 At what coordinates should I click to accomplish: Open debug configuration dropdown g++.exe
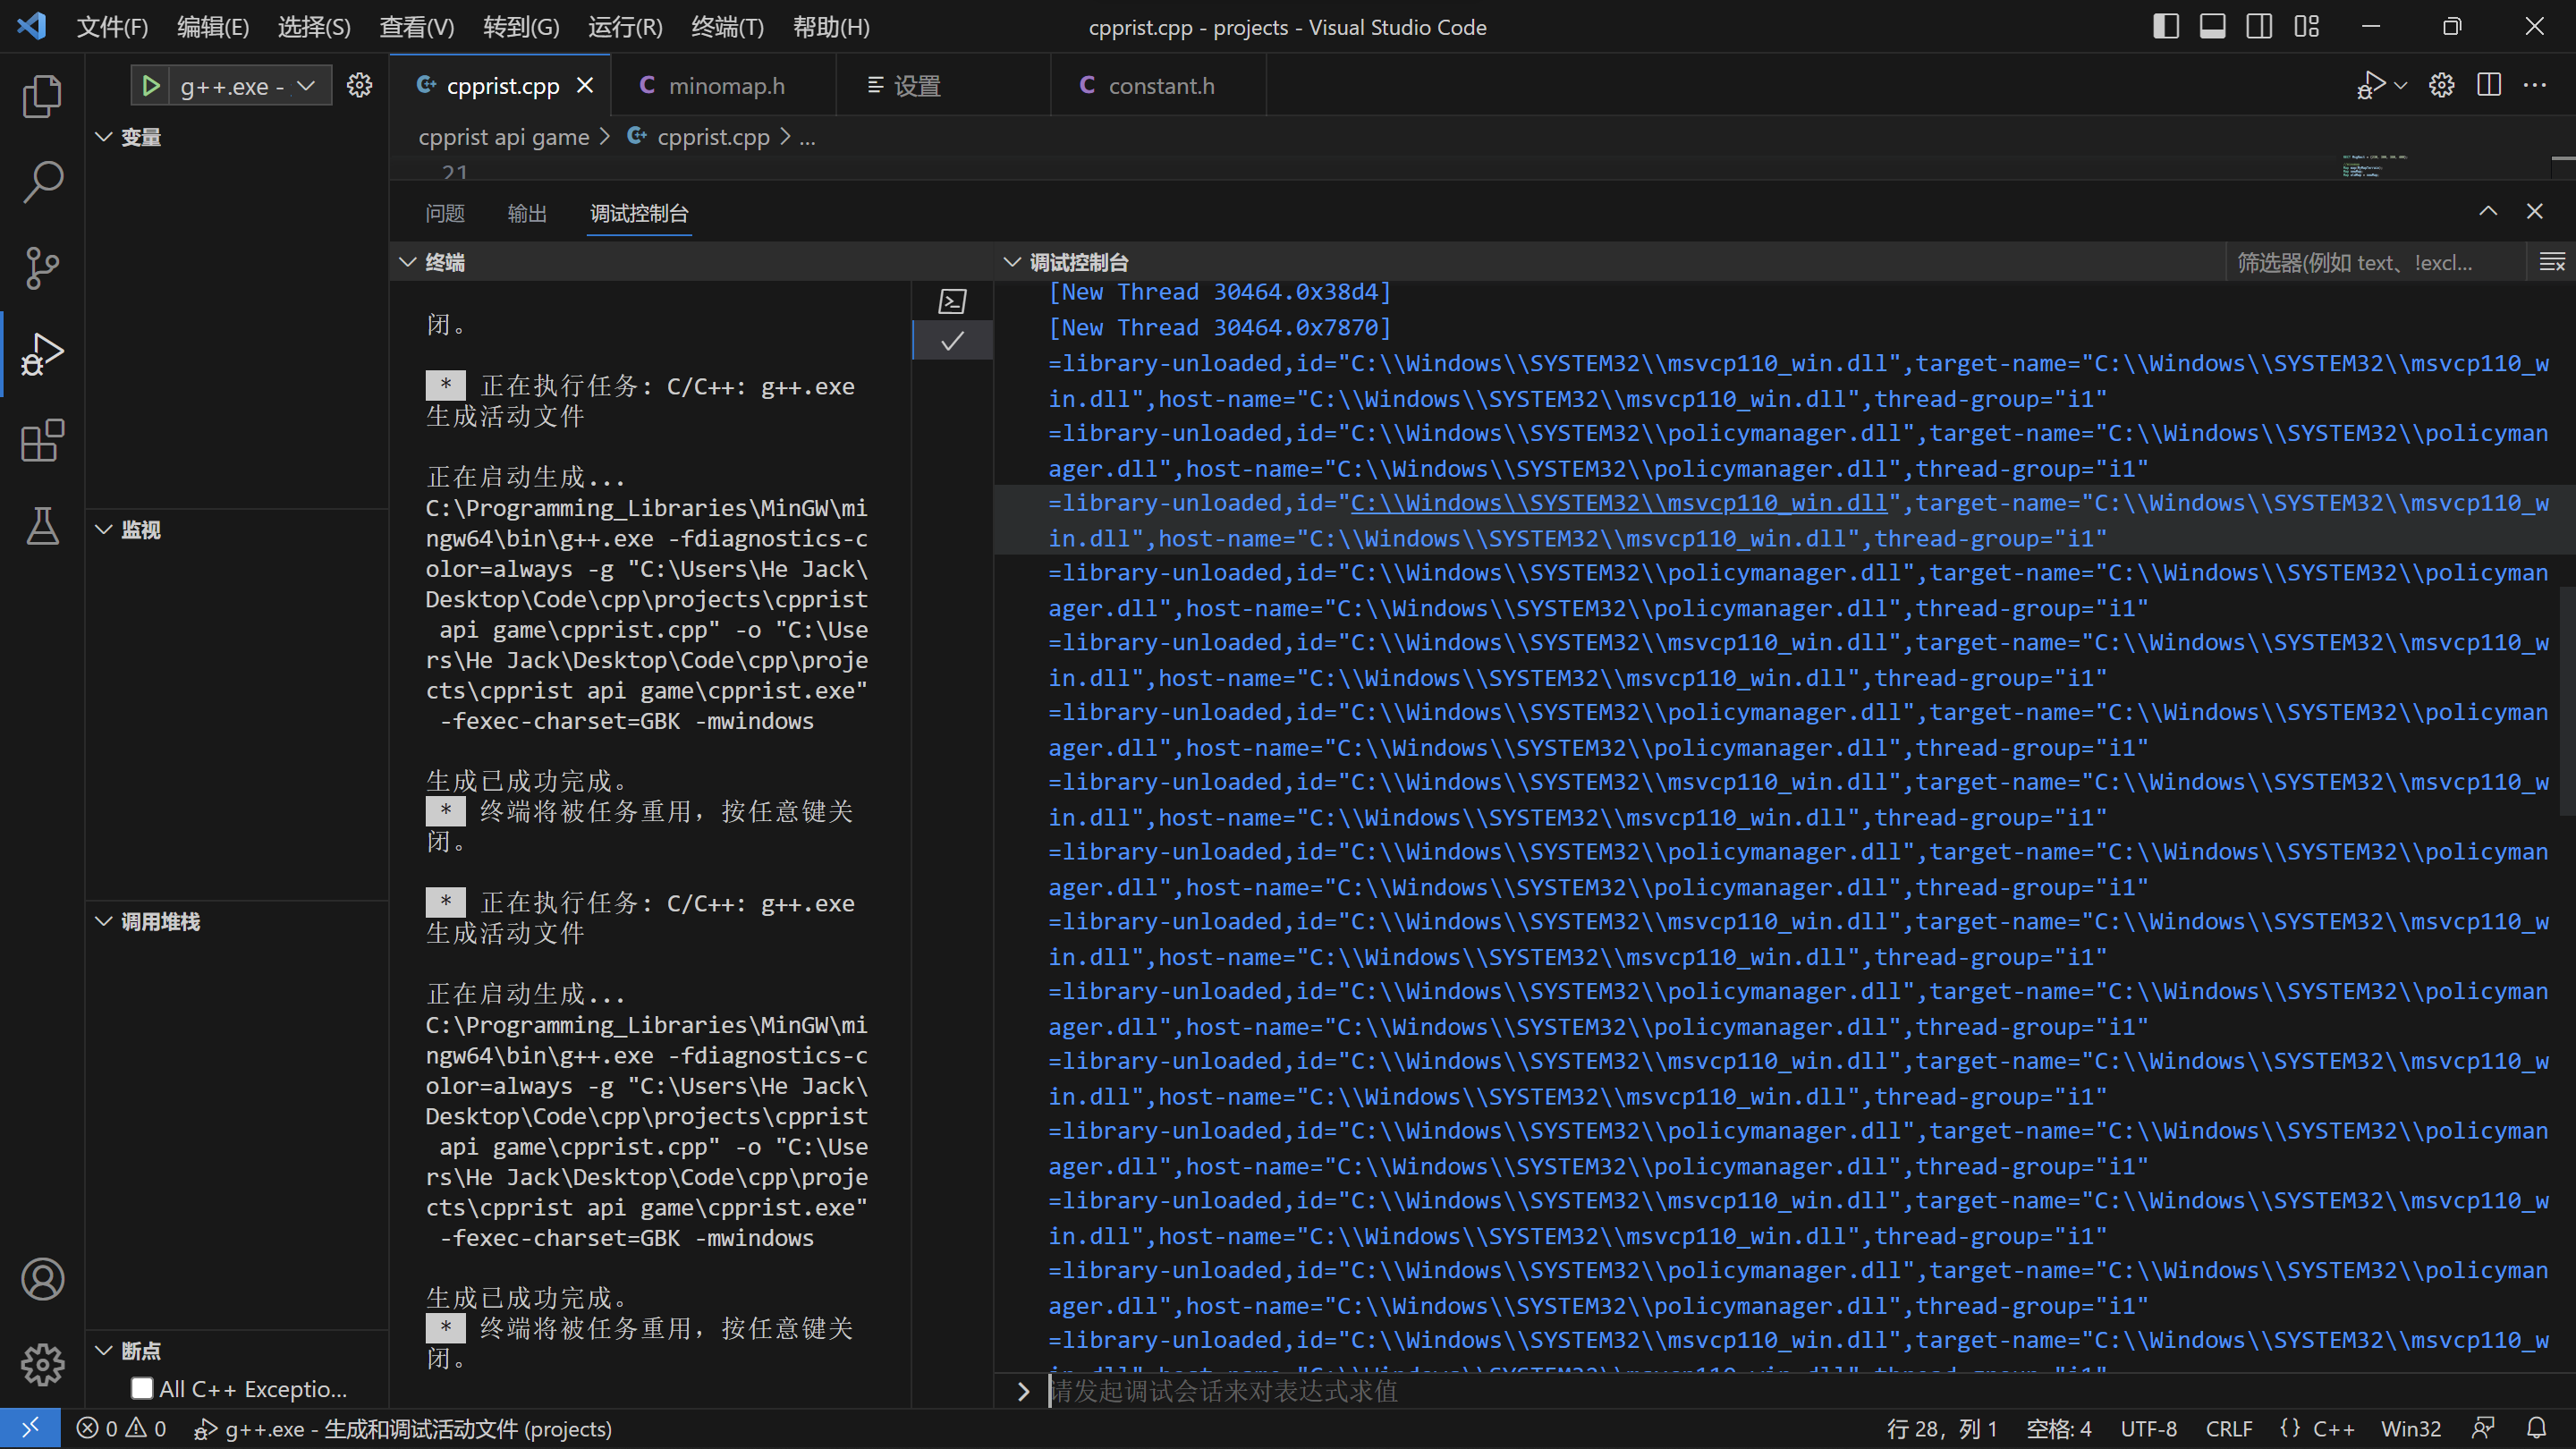point(249,86)
